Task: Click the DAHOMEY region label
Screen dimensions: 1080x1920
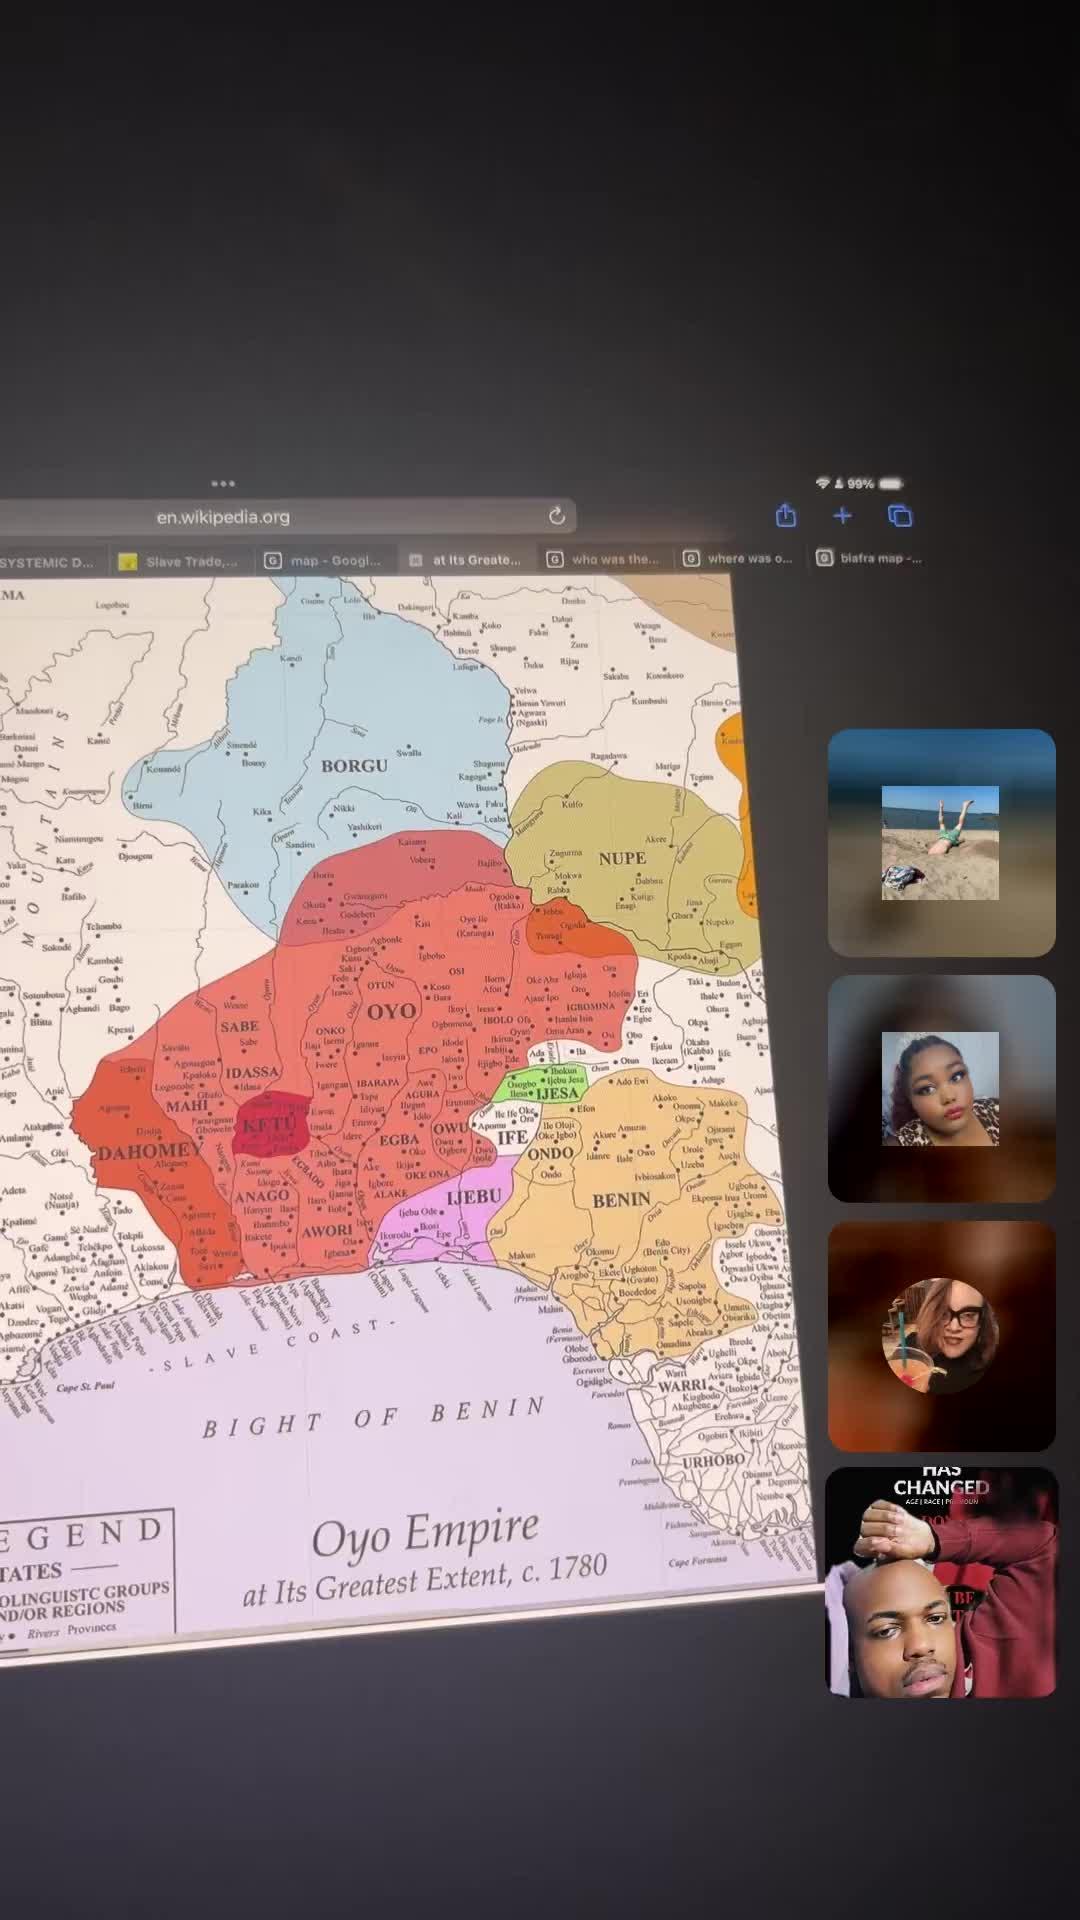Action: (149, 1152)
